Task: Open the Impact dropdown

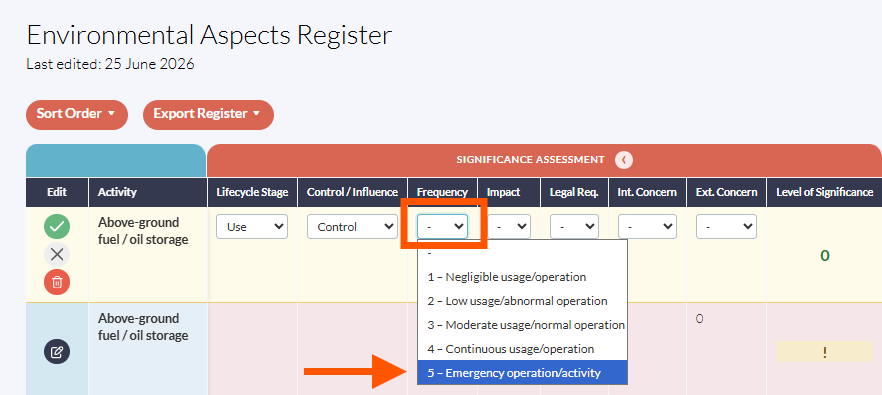Action: click(x=508, y=227)
